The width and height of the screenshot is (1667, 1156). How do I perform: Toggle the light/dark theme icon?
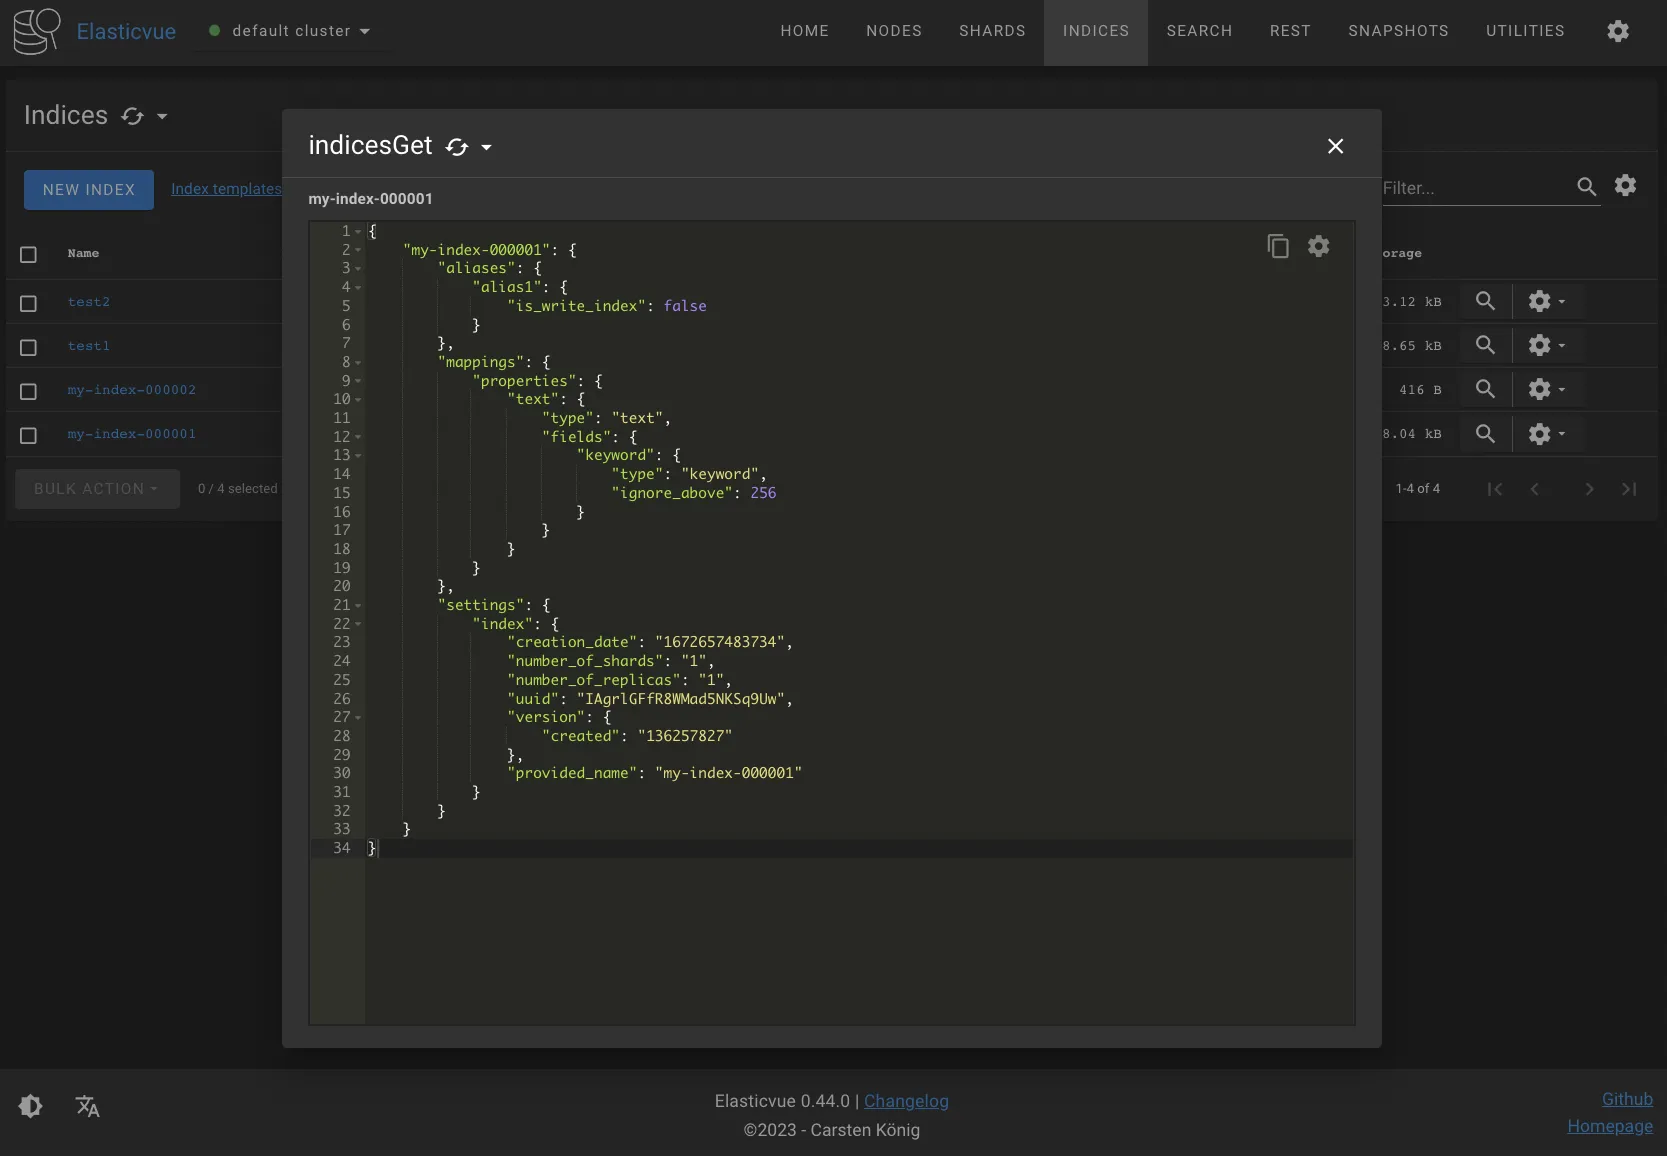[31, 1106]
